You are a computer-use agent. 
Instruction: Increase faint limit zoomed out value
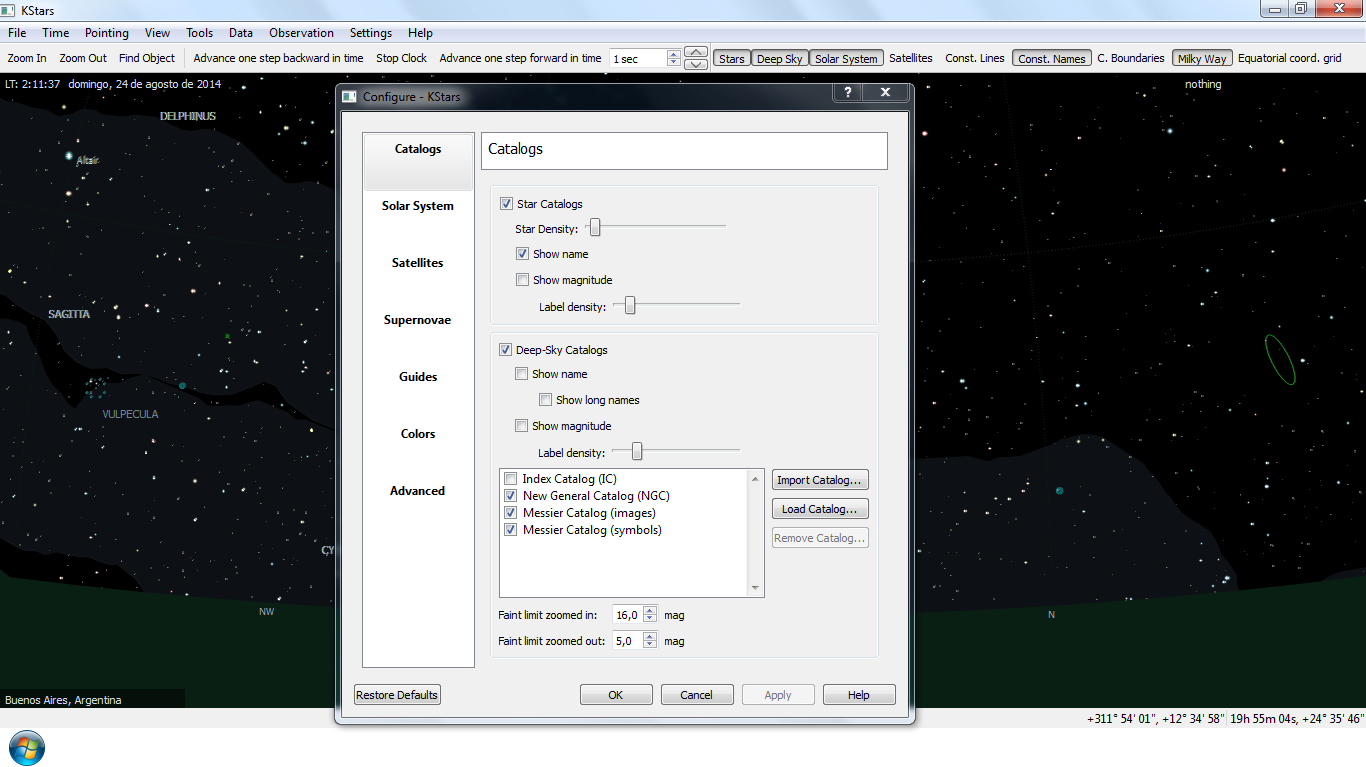click(651, 636)
